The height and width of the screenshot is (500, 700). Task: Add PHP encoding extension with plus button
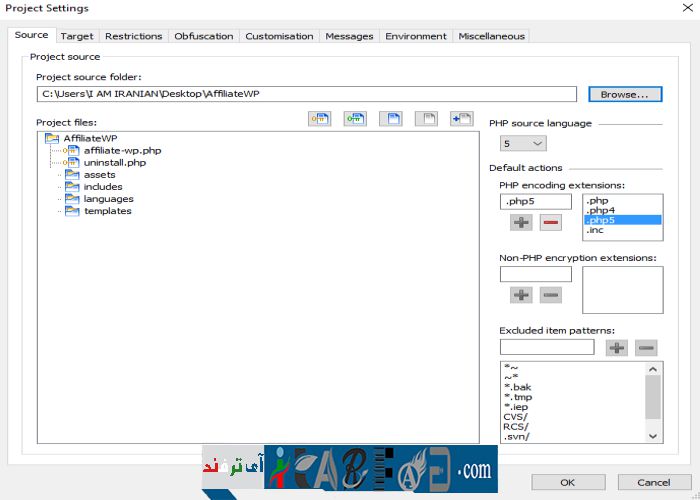[521, 222]
